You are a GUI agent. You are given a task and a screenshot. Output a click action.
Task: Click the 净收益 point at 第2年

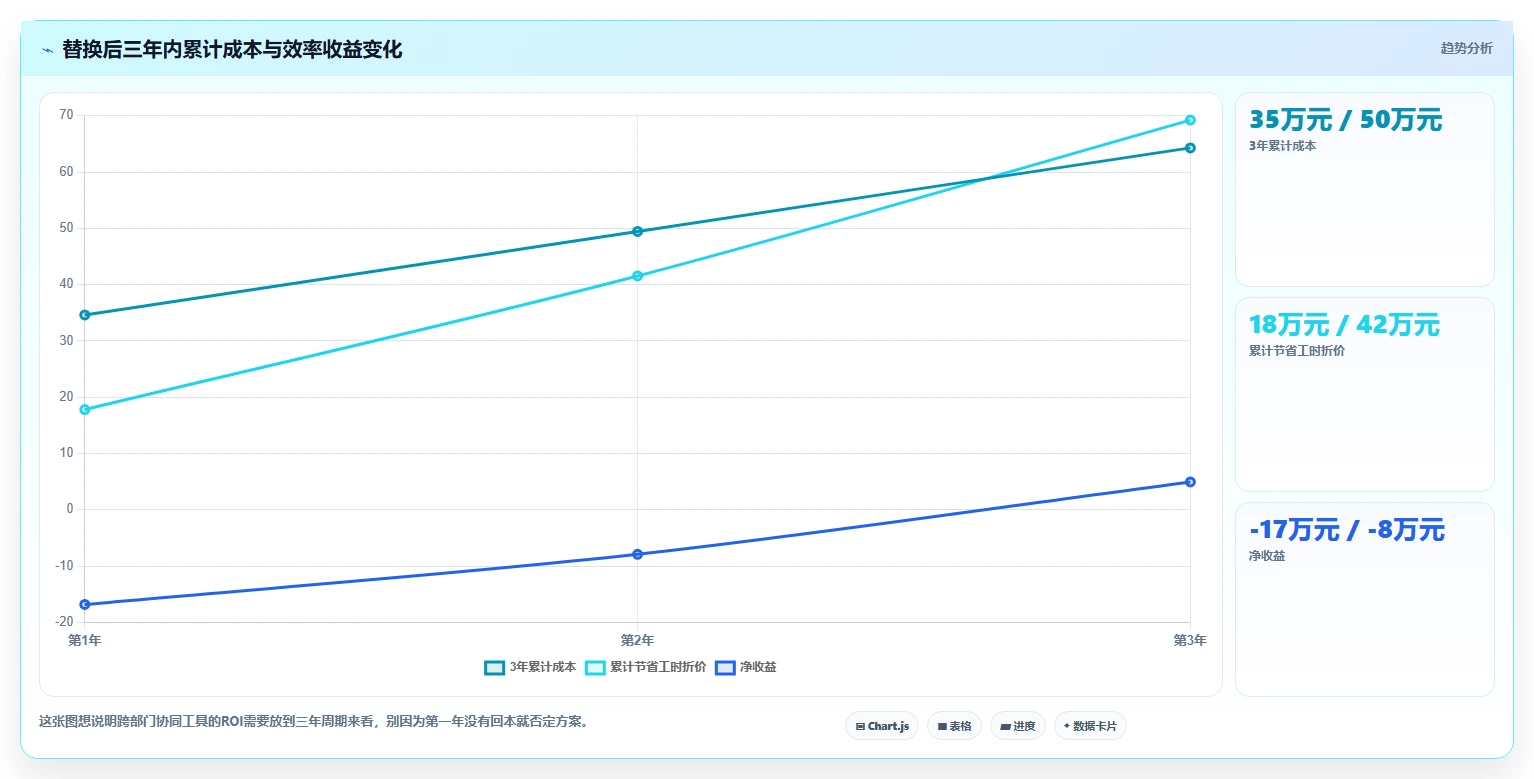[637, 554]
